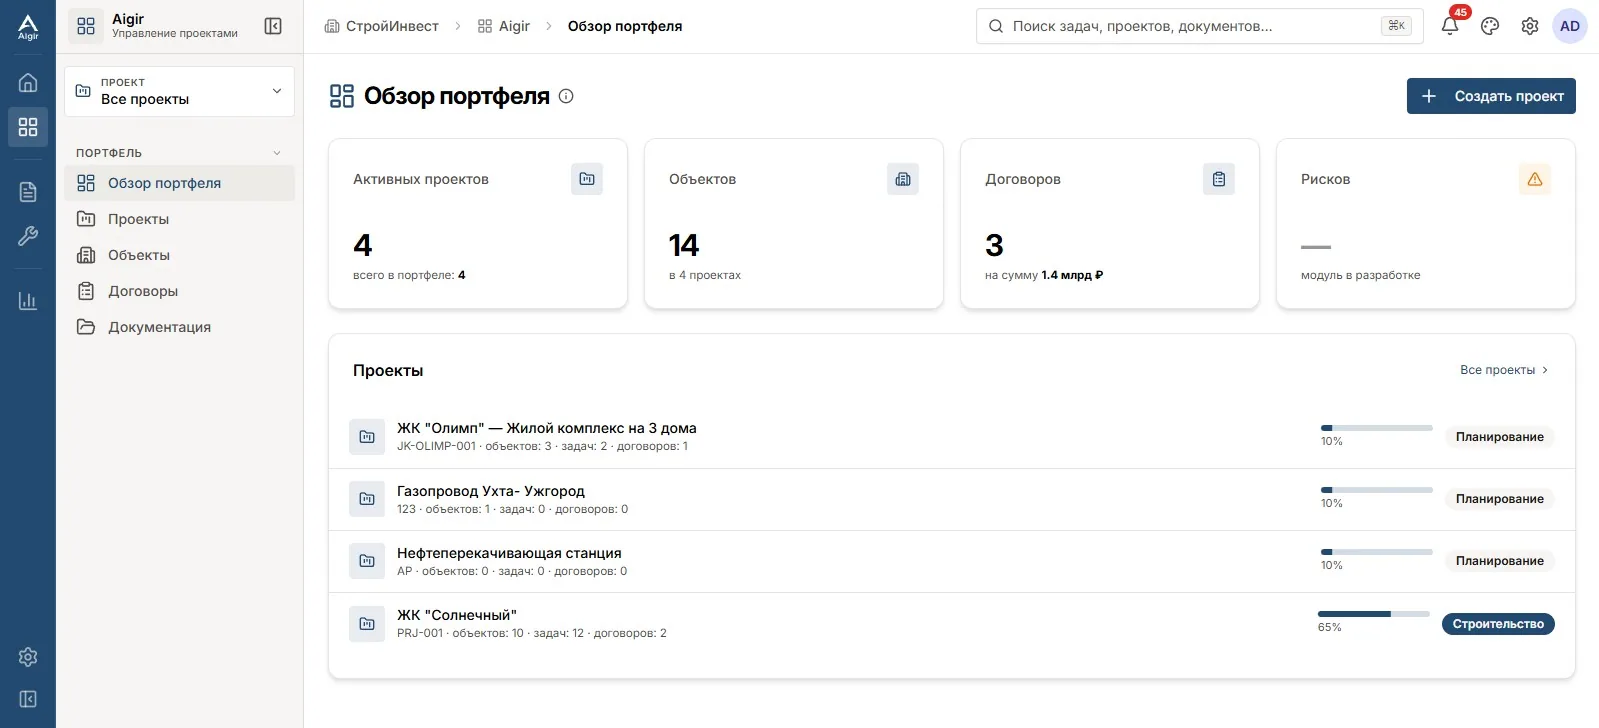The image size is (1599, 728).
Task: Open ЖК "Олимп" — Жилой комплекс на 3 дома
Action: [x=546, y=428]
